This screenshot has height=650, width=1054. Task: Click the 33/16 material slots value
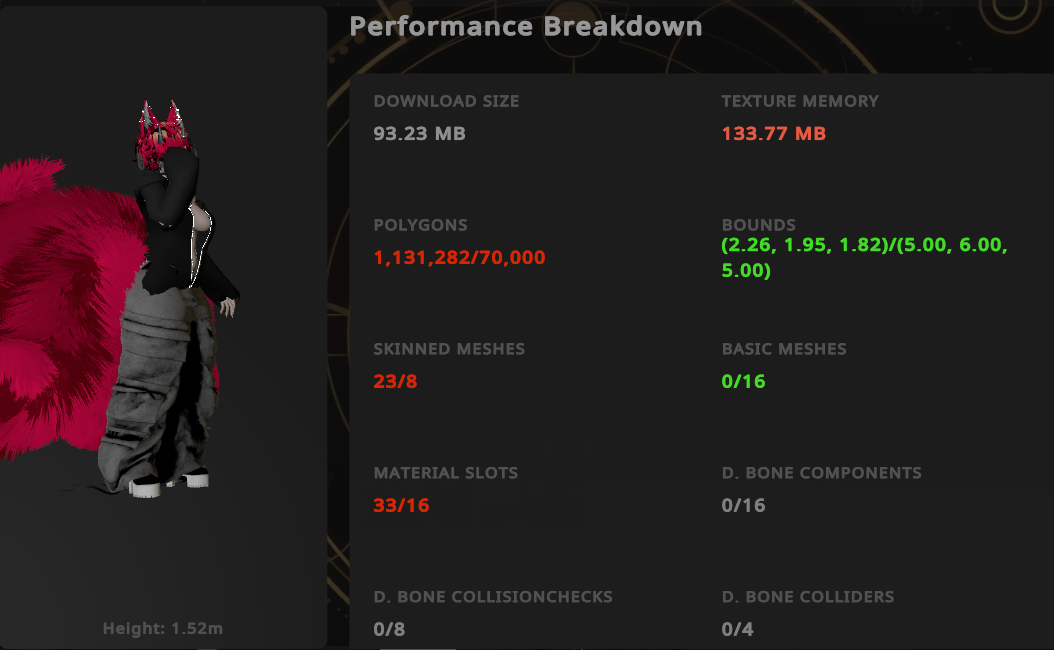401,505
